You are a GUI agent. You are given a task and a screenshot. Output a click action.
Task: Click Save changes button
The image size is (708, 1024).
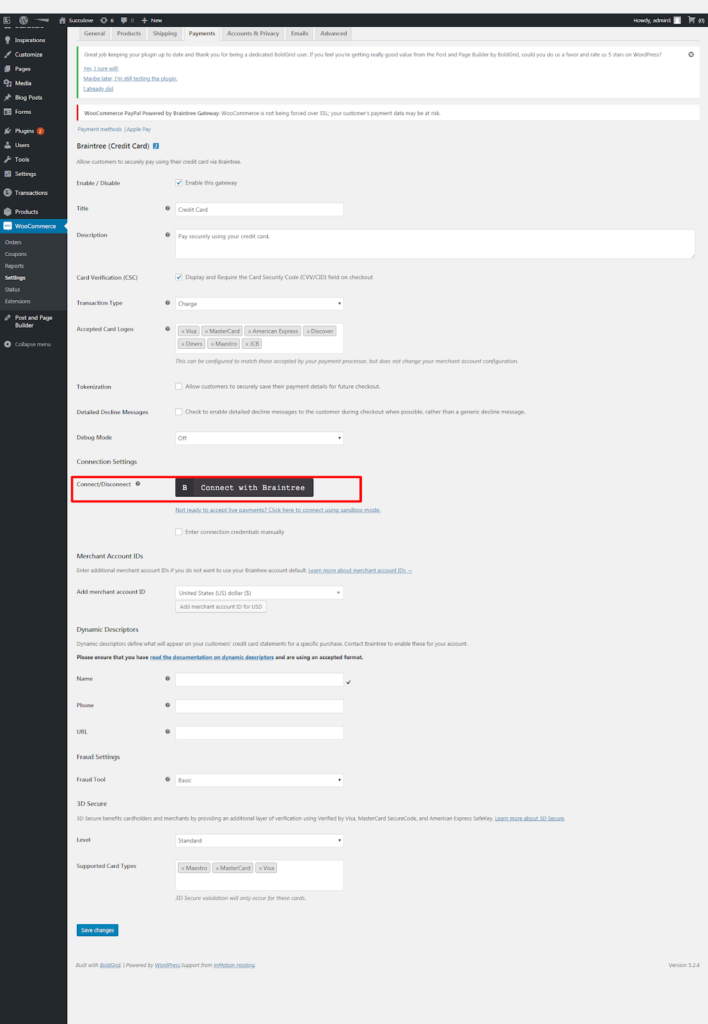[x=97, y=930]
